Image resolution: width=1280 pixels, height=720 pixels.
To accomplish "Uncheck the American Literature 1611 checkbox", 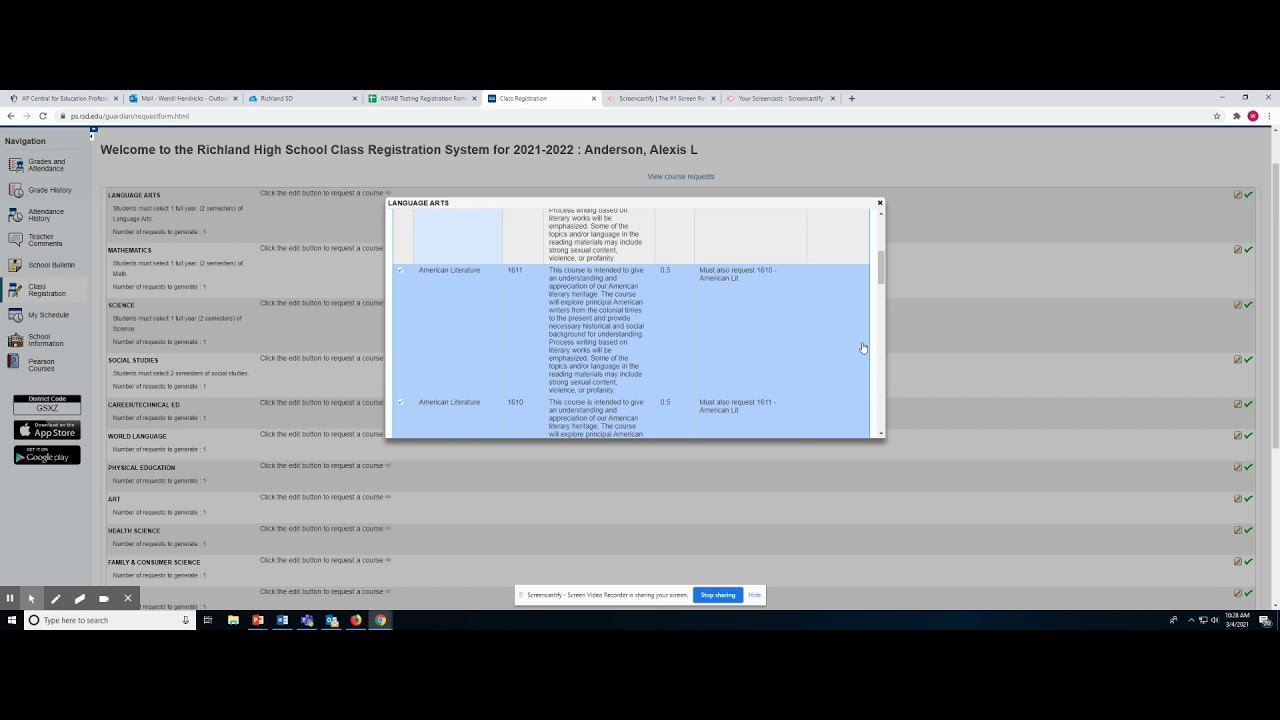I will click(x=401, y=270).
